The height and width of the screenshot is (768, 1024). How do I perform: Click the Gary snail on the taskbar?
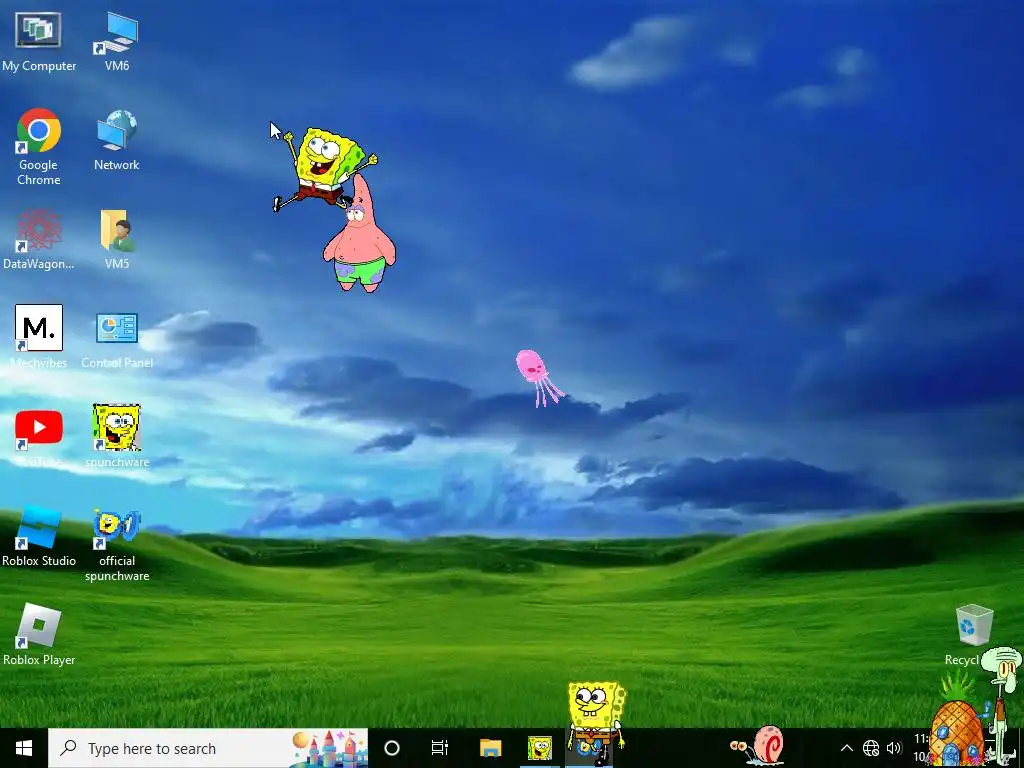758,744
